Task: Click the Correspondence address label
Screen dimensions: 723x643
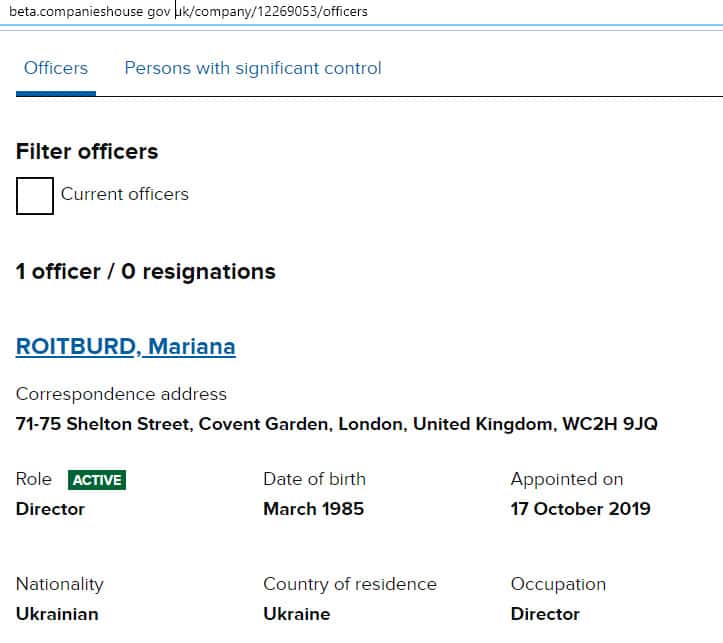Action: click(121, 394)
